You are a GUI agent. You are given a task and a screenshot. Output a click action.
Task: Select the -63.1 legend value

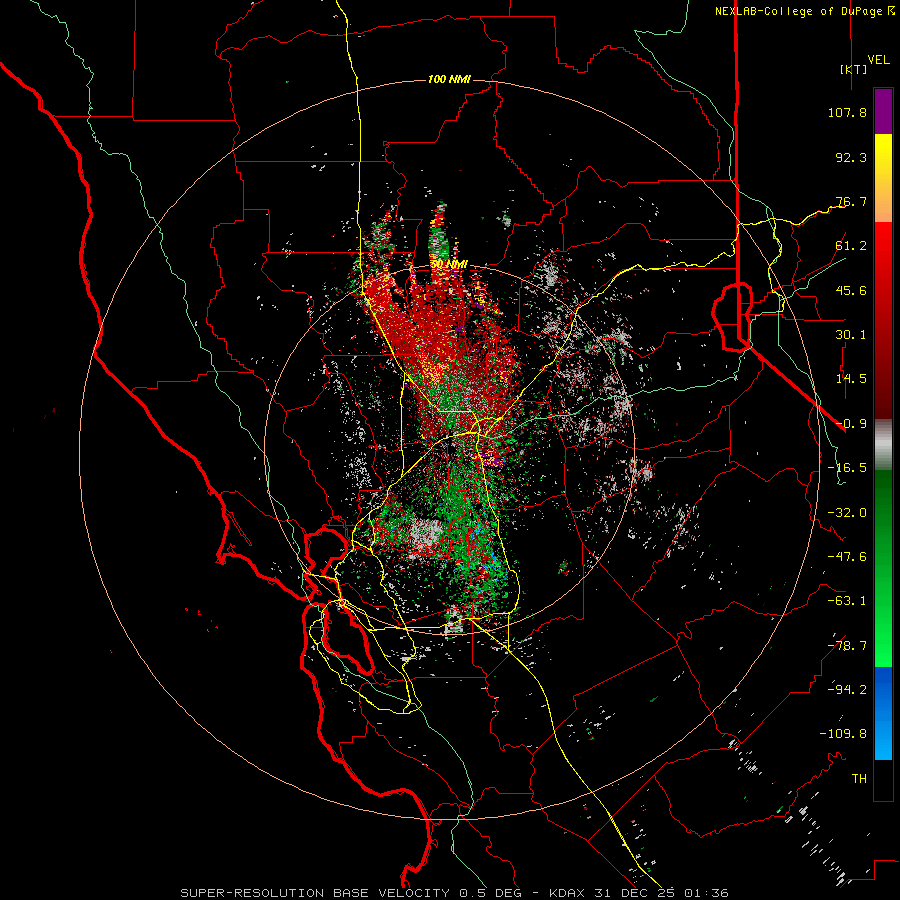[x=847, y=601]
